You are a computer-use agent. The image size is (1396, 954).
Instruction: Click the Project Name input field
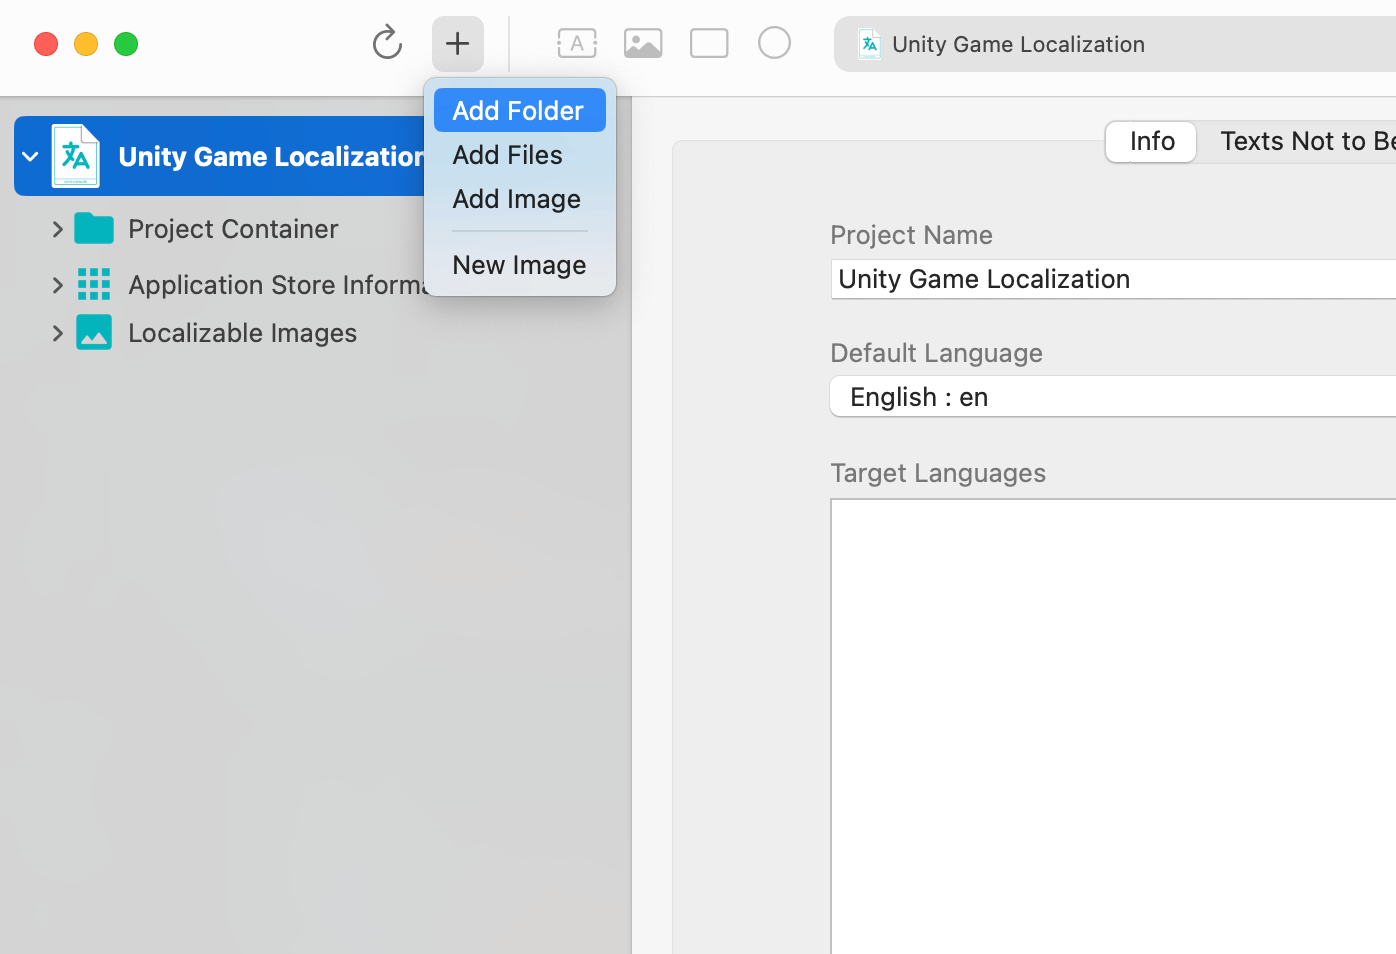click(x=1113, y=279)
